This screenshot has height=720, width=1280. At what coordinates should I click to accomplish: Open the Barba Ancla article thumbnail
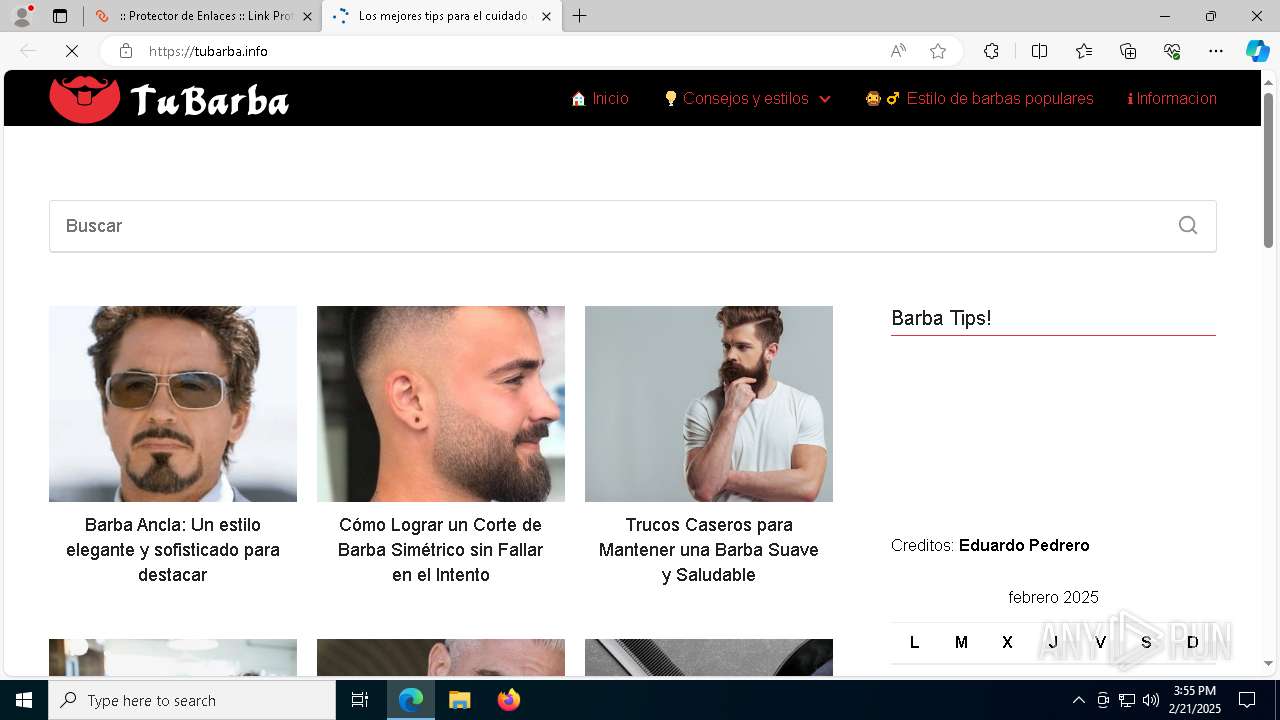point(173,404)
